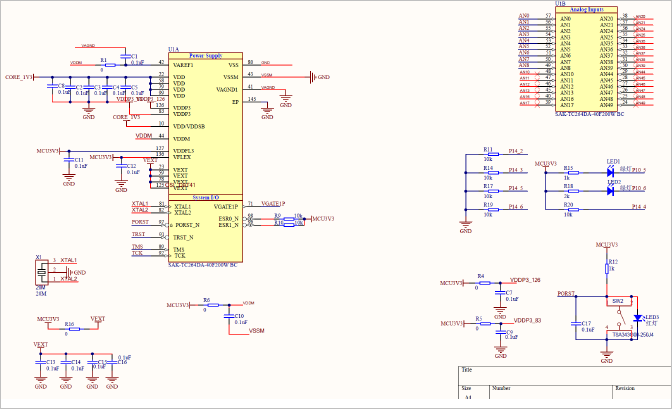This screenshot has height=409, width=672.
Task: Select resistor R20 symbol
Action: coord(573,210)
